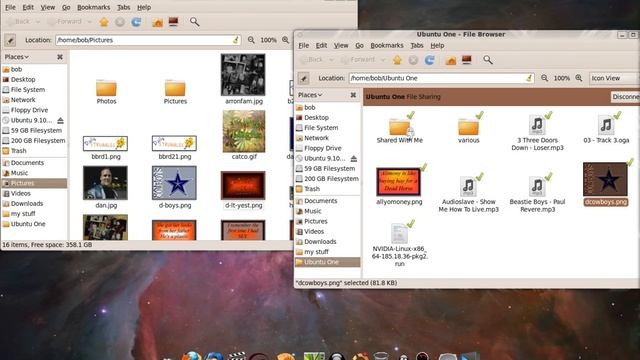This screenshot has width=640, height=360.
Task: Click Reload icon in Pictures window toolbar
Action: pyautogui.click(x=136, y=22)
